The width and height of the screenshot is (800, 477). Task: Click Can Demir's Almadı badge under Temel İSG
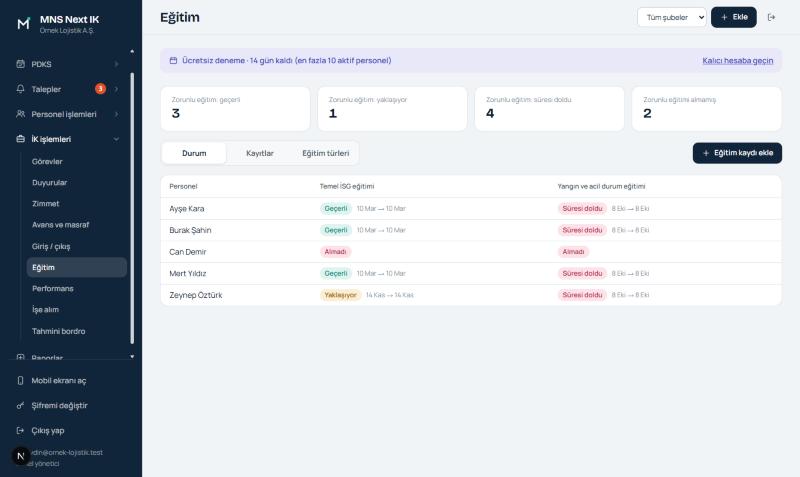click(335, 252)
